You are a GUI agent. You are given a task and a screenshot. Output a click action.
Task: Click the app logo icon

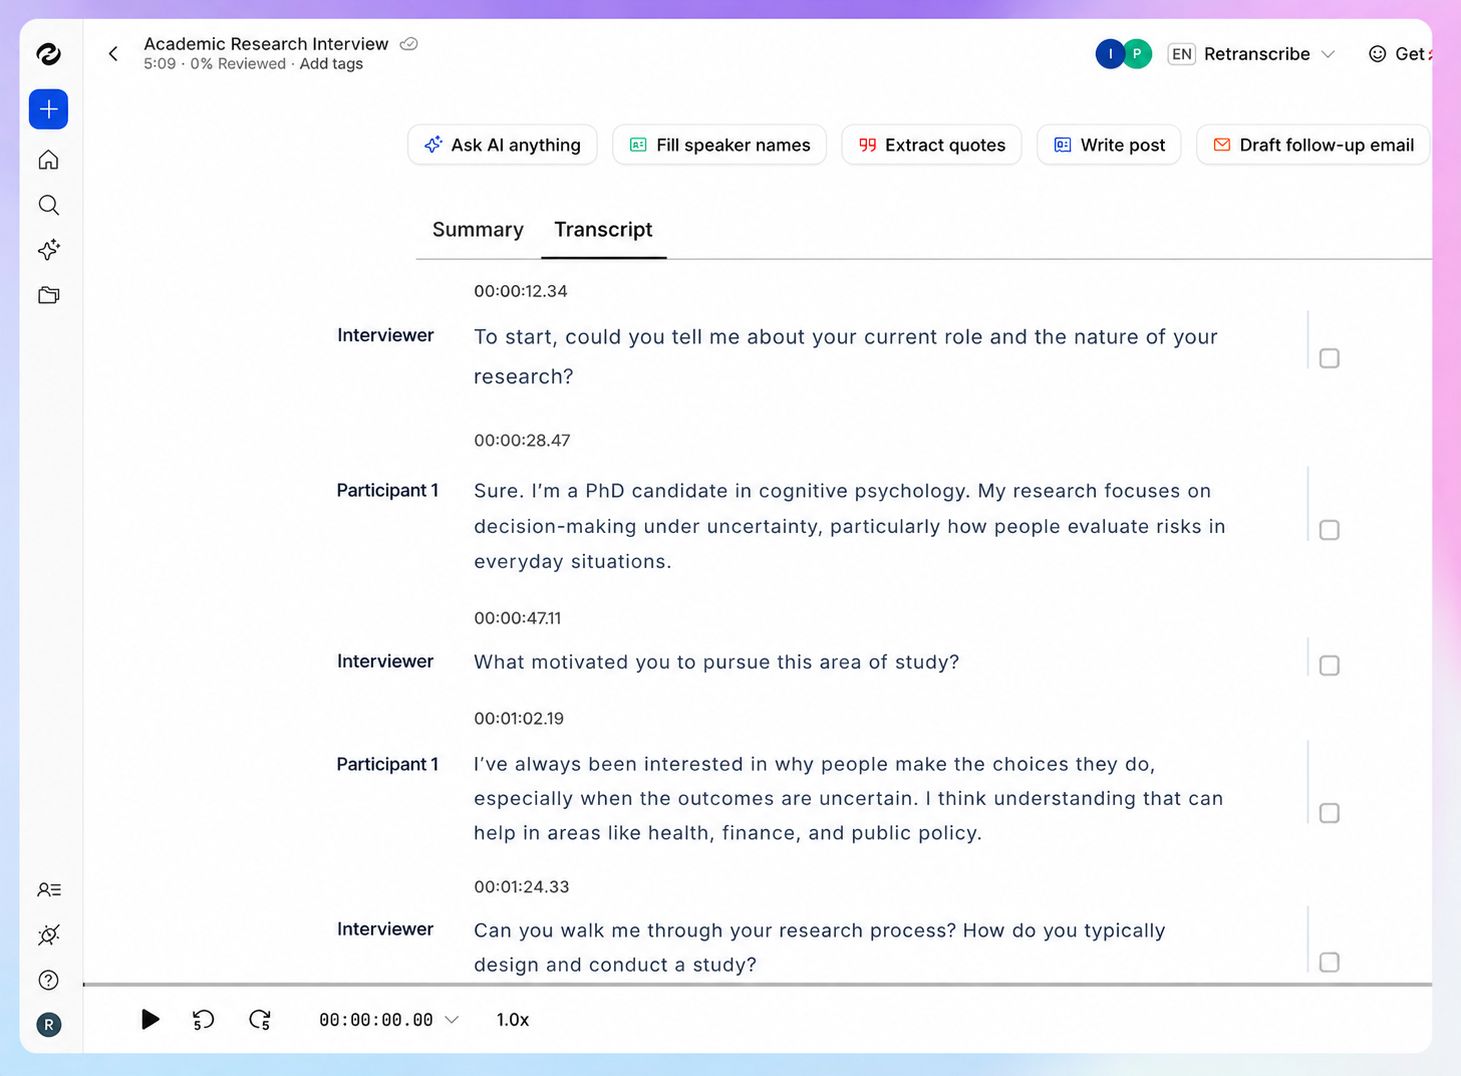(48, 54)
